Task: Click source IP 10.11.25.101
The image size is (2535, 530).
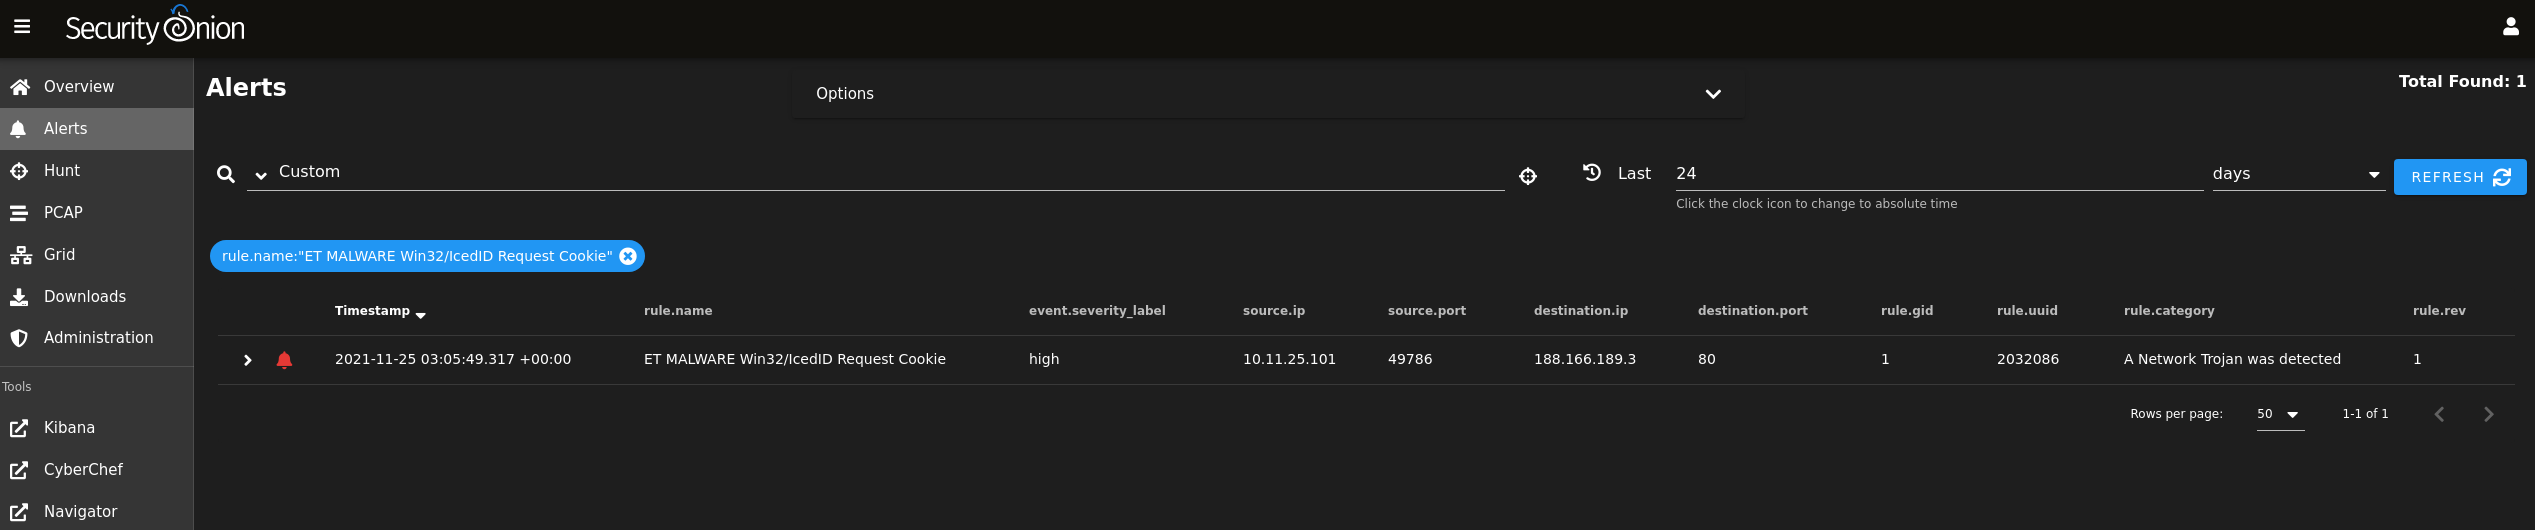Action: pyautogui.click(x=1288, y=359)
